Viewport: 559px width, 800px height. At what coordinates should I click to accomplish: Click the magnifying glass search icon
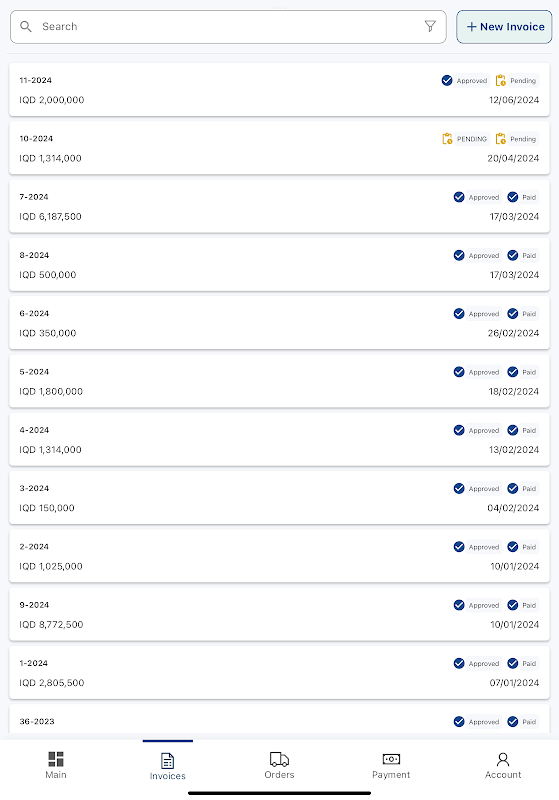pos(26,27)
